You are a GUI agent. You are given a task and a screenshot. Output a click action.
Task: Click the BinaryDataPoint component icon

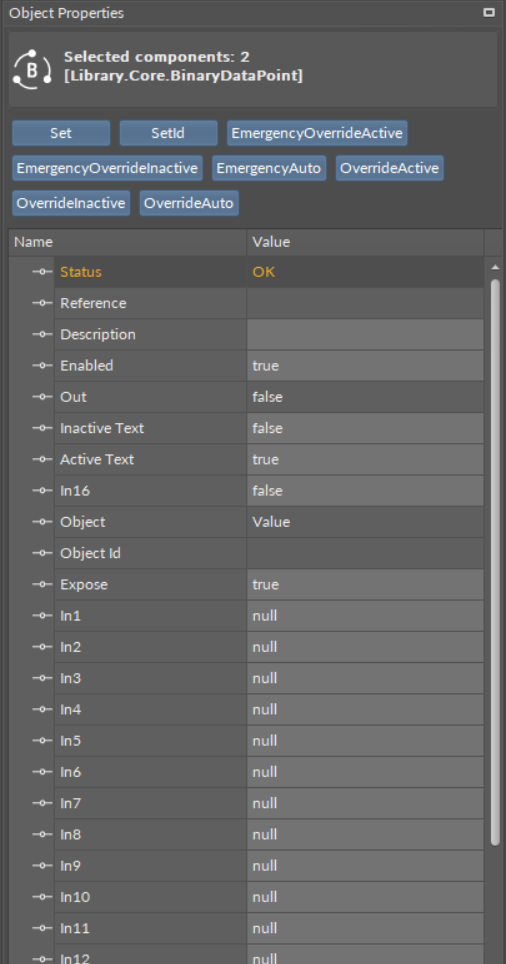[x=32, y=69]
